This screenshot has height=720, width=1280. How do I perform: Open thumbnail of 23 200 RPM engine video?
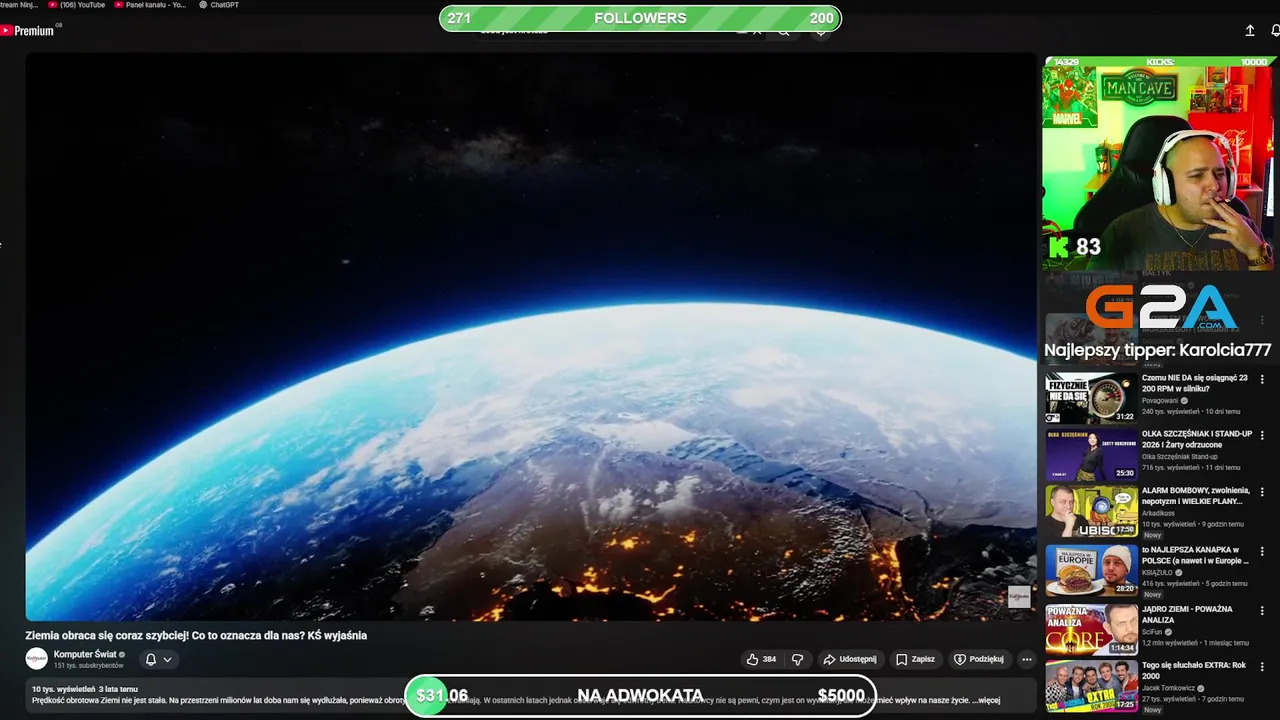1091,397
